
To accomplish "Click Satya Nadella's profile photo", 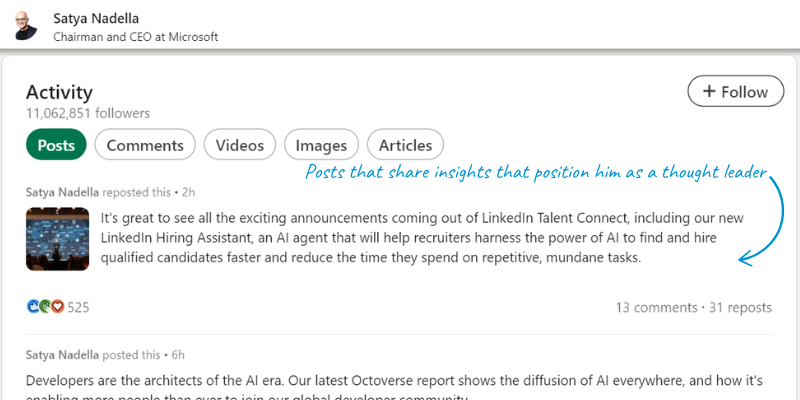I will pyautogui.click(x=26, y=24).
